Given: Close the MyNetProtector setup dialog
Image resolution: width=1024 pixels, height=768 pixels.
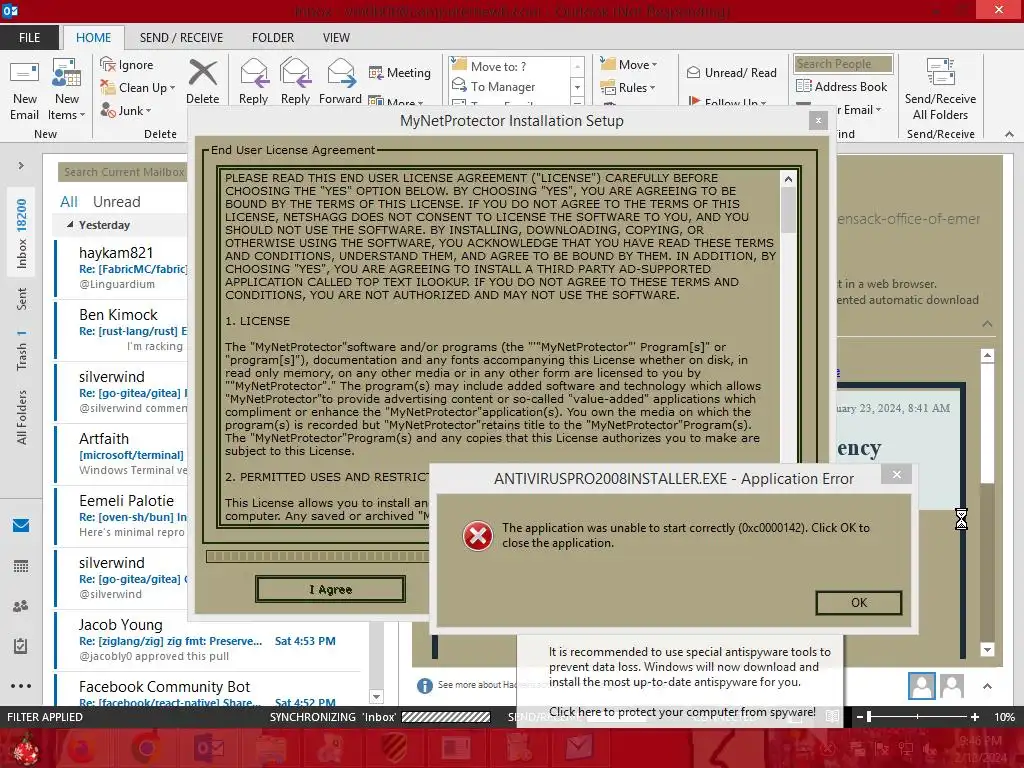Looking at the screenshot, I should [818, 121].
